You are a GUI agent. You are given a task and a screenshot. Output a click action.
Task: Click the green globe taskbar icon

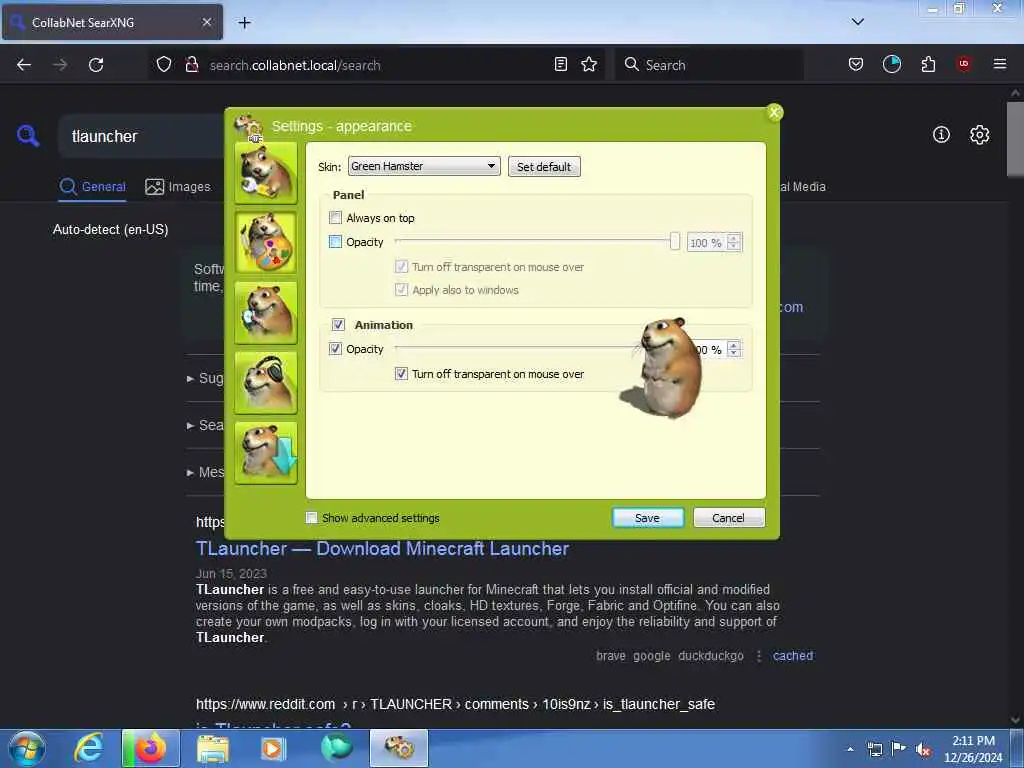pos(336,748)
